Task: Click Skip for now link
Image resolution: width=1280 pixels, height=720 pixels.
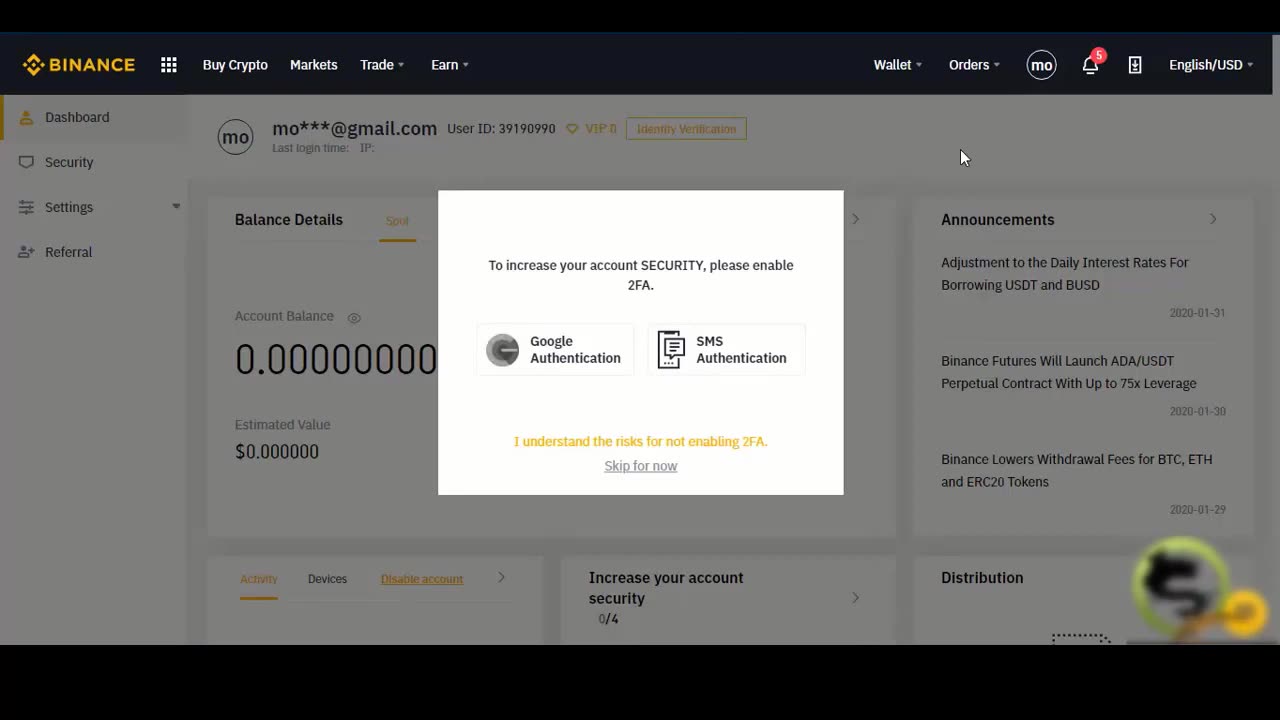Action: pyautogui.click(x=641, y=466)
